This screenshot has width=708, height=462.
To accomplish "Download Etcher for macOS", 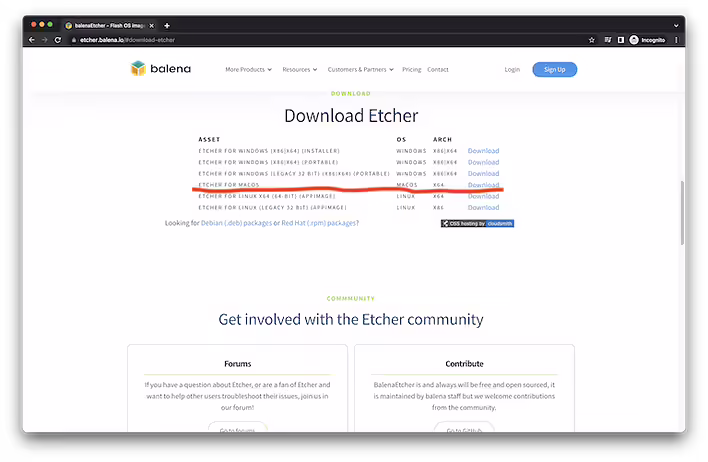I will click(x=483, y=185).
